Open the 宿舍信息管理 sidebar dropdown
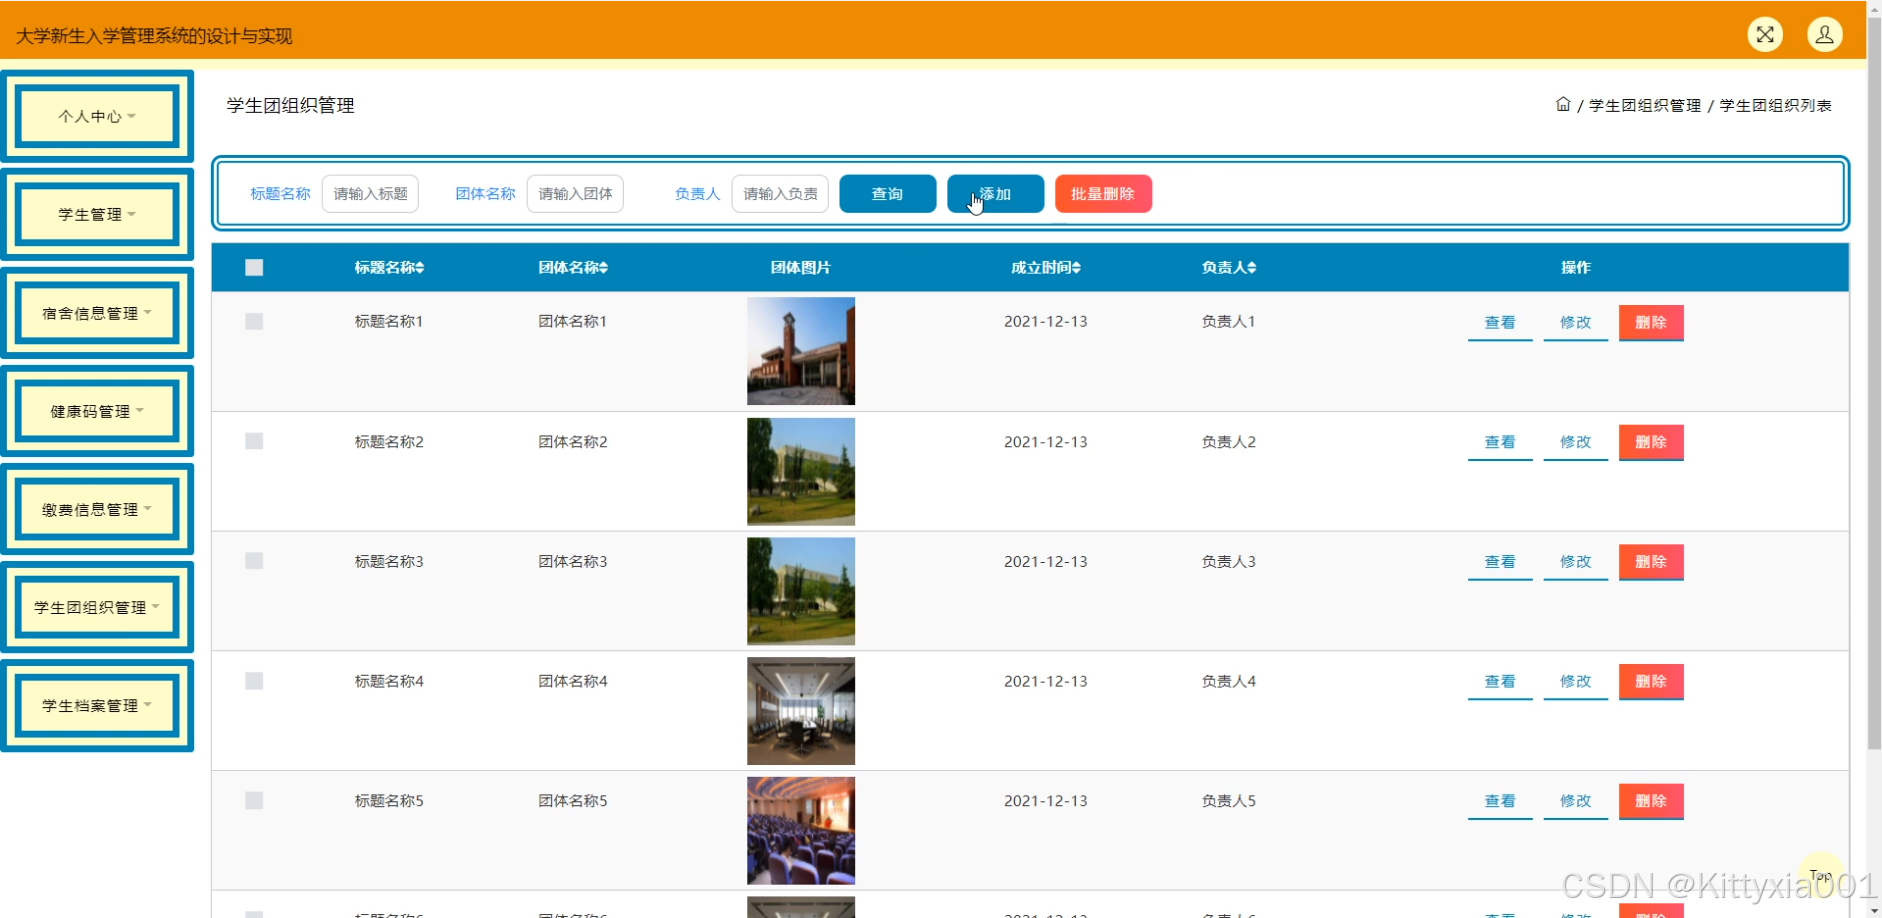This screenshot has height=918, width=1882. (x=97, y=313)
